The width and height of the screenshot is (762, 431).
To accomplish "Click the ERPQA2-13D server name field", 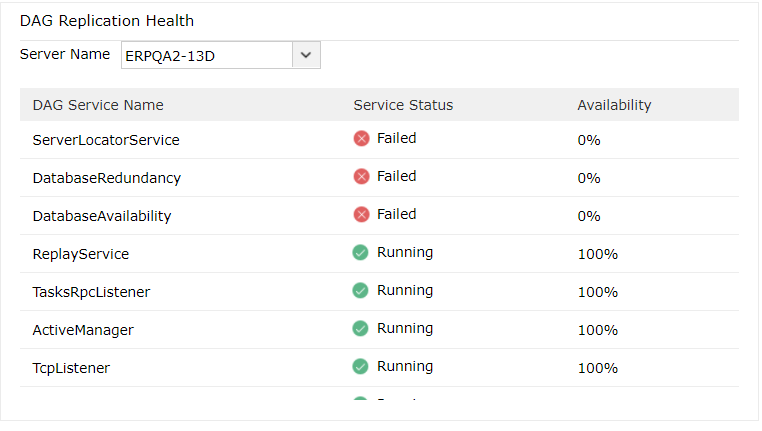I will pos(206,55).
